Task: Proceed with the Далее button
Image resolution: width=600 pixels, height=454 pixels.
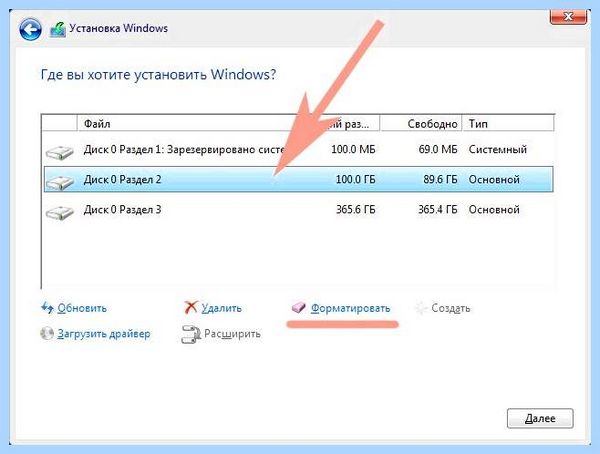Action: 540,418
